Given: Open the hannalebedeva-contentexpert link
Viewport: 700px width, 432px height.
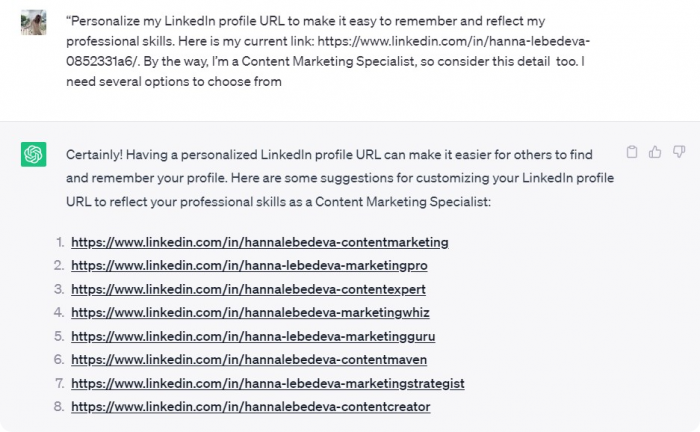Looking at the screenshot, I should 248,289.
